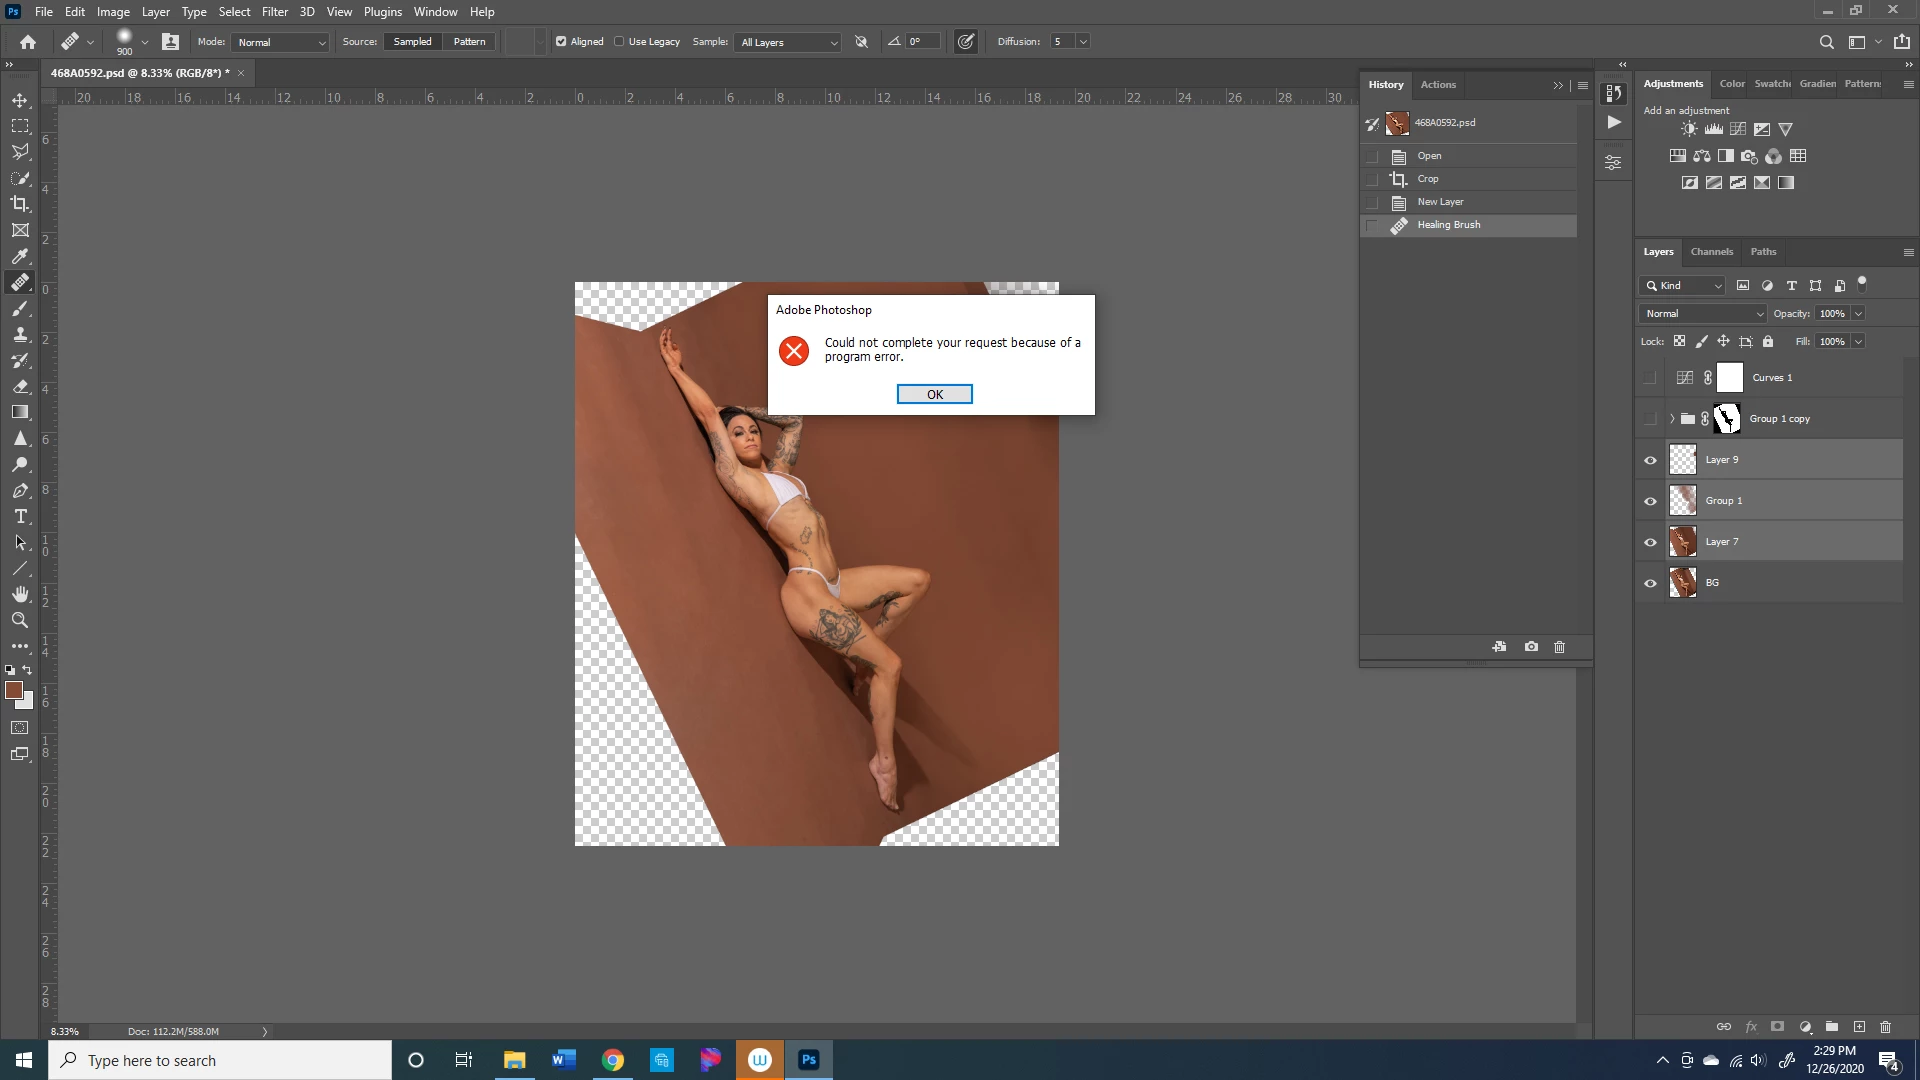The height and width of the screenshot is (1080, 1920).
Task: Expand the Group 1 copy folder
Action: tap(1672, 419)
